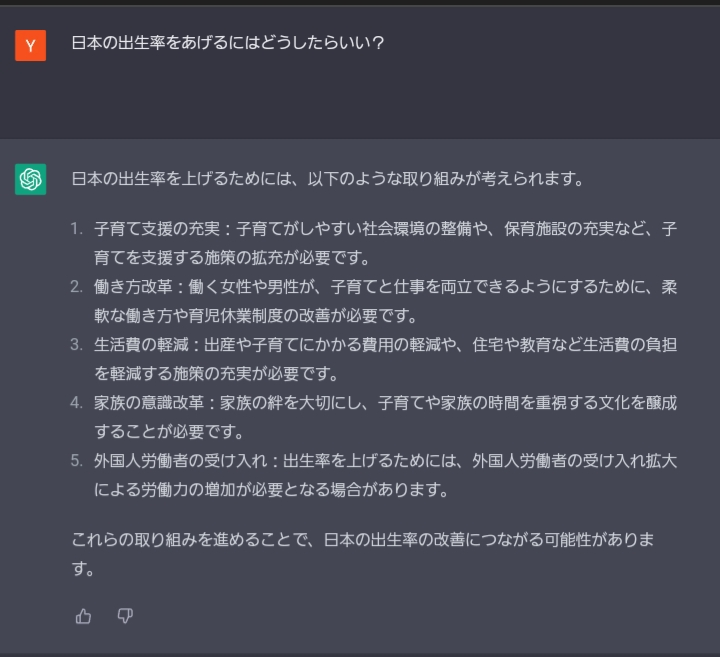The height and width of the screenshot is (657, 720).
Task: Select the 家族の意識改革 list item text
Action: point(385,403)
